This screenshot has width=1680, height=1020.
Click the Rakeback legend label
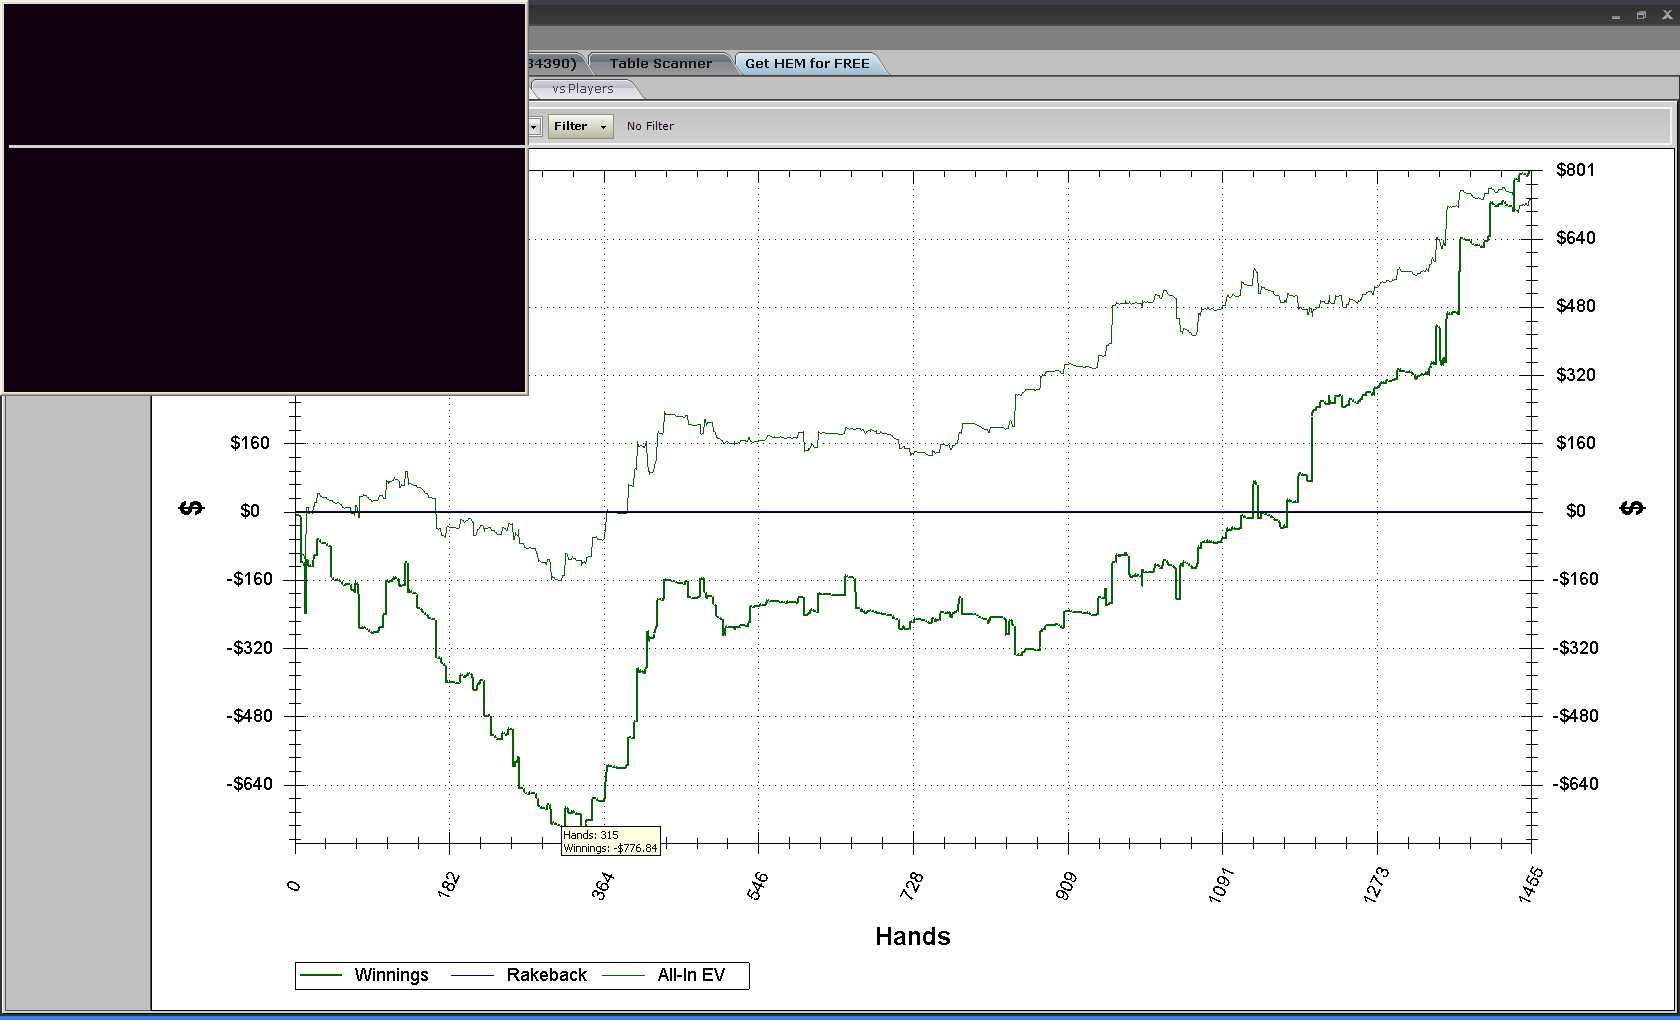(x=546, y=975)
